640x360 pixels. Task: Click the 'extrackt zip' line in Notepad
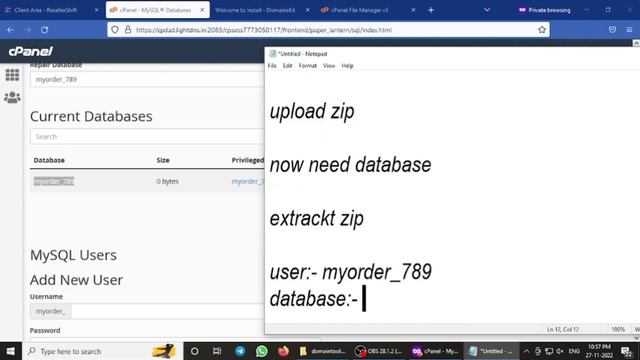click(x=316, y=219)
